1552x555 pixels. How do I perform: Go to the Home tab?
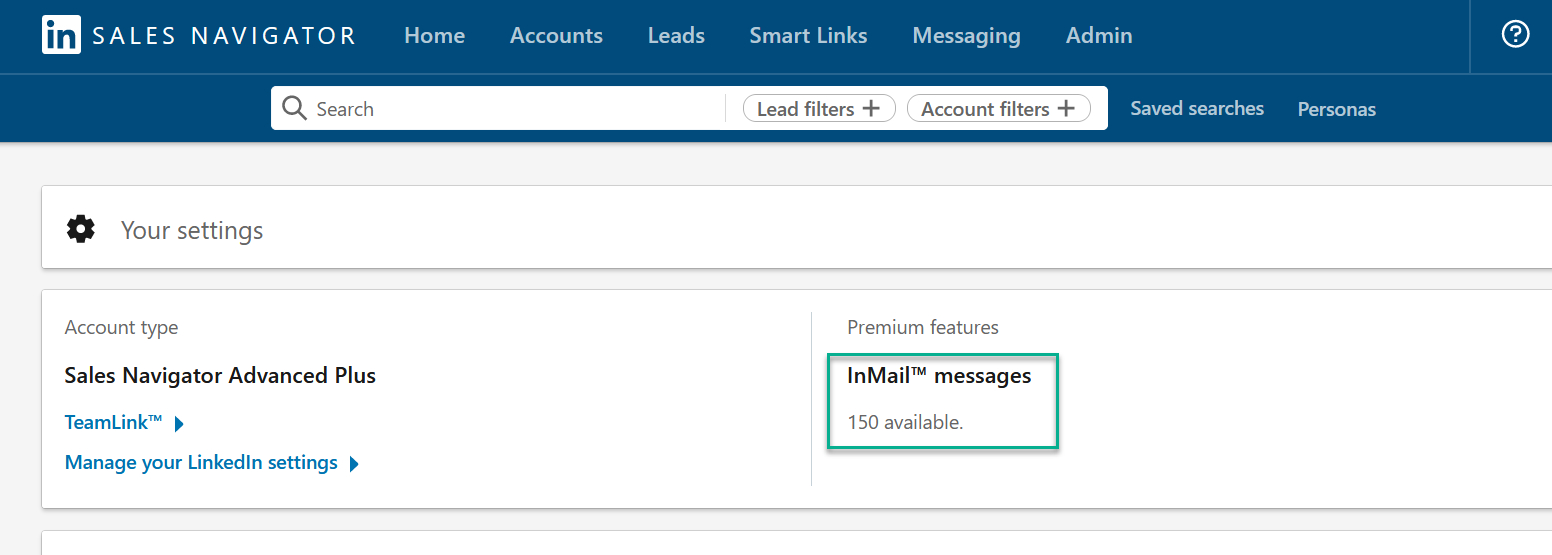click(434, 36)
